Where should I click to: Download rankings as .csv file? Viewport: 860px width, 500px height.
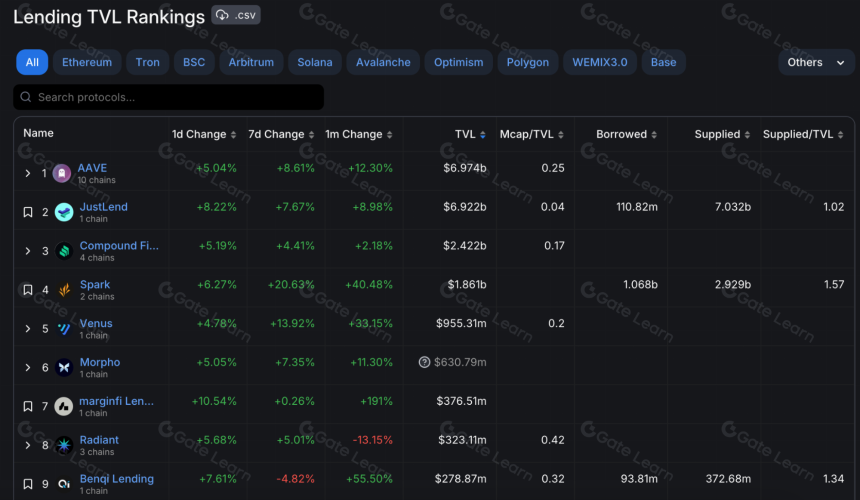236,15
